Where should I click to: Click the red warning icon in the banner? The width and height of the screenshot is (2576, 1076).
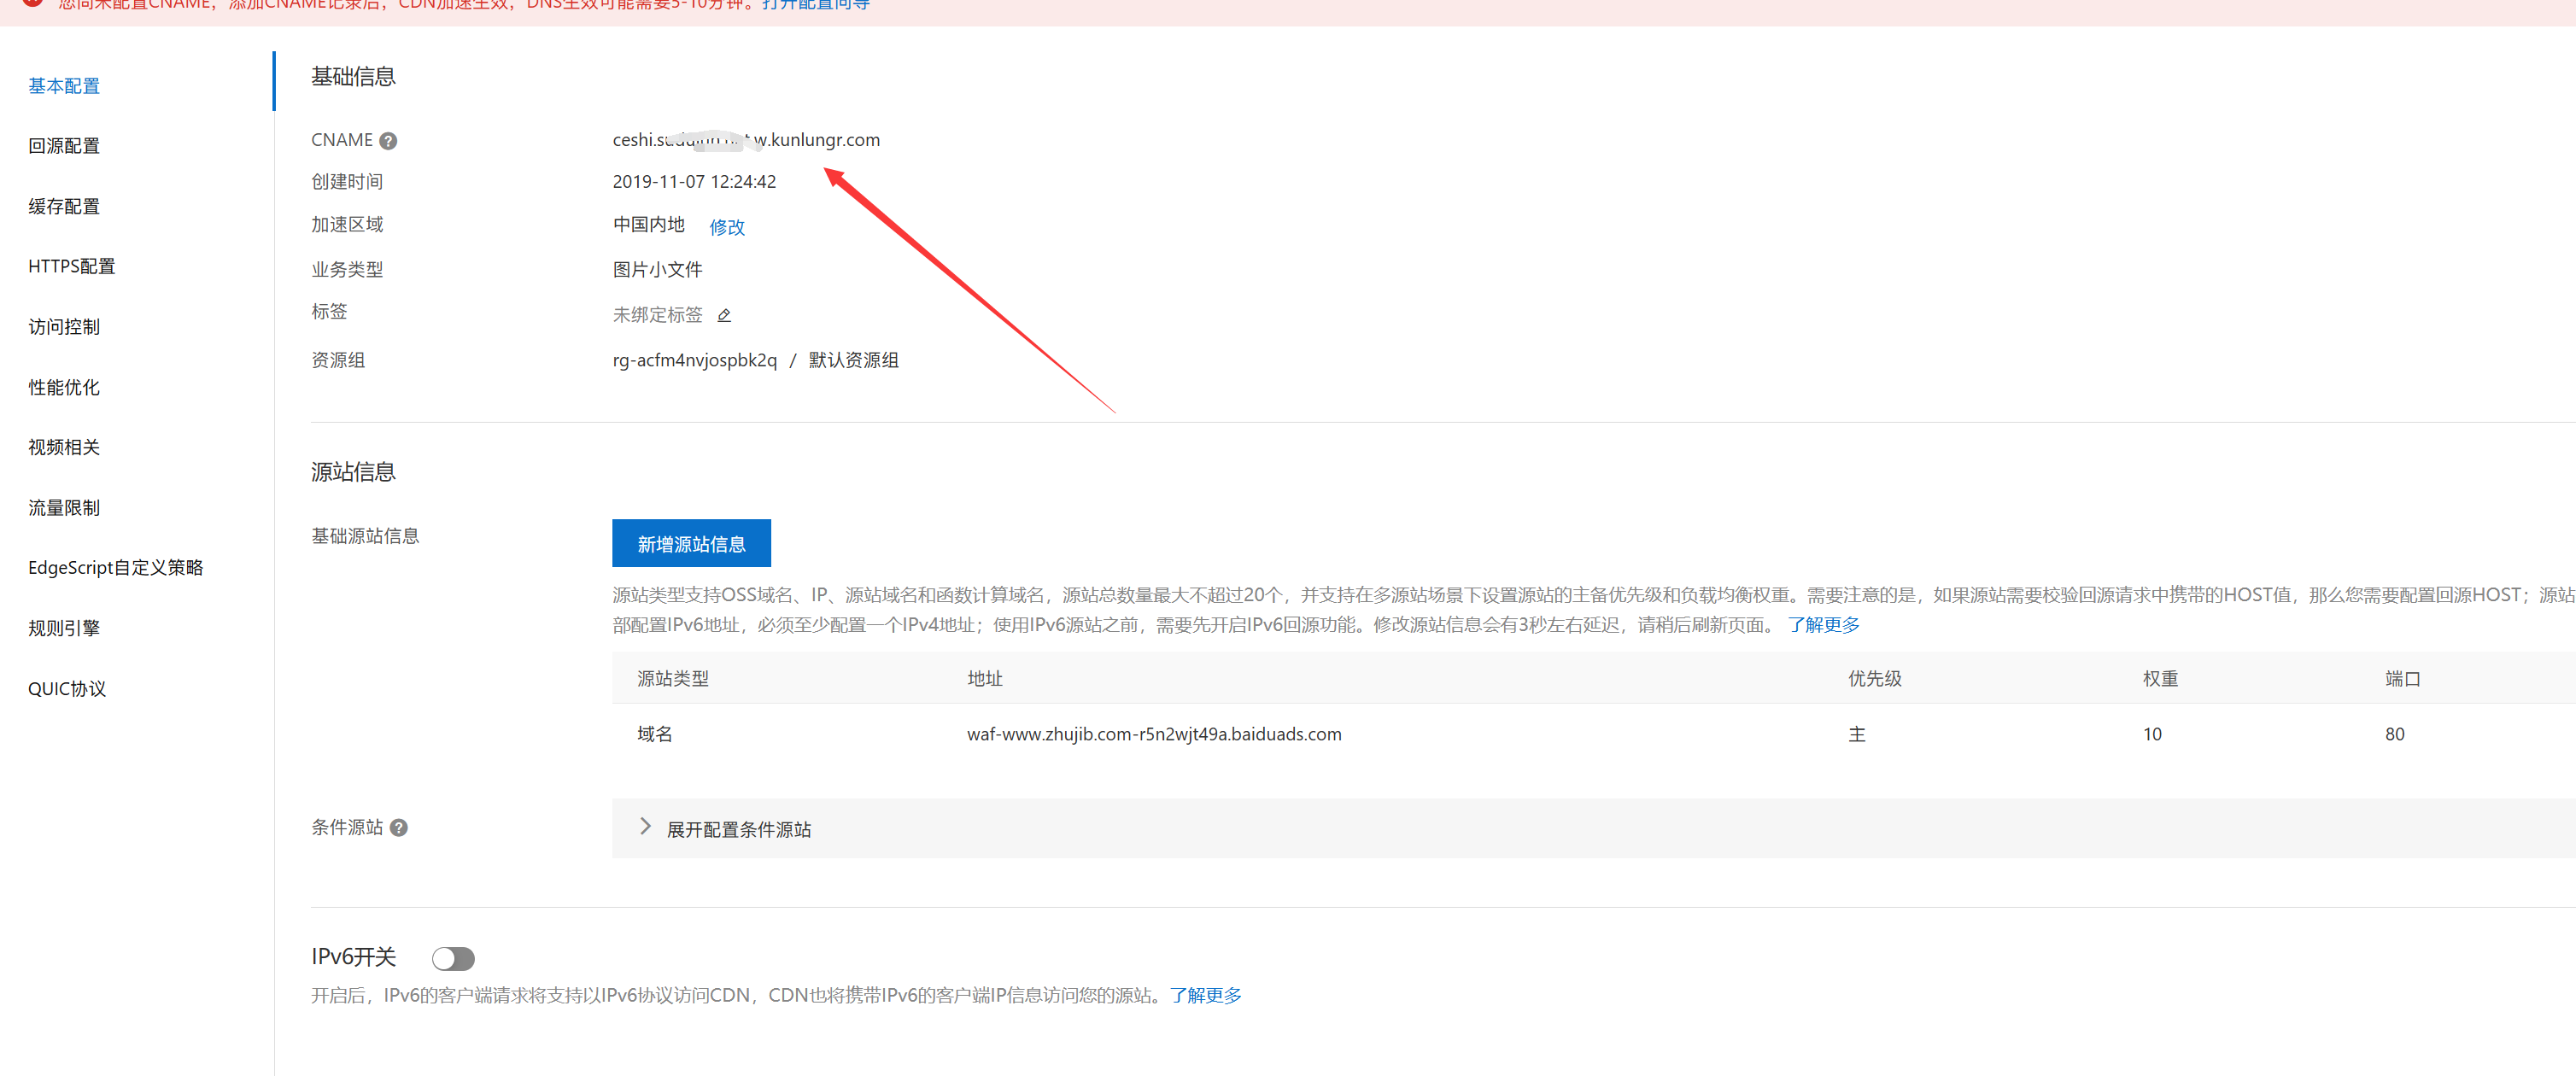pos(33,3)
